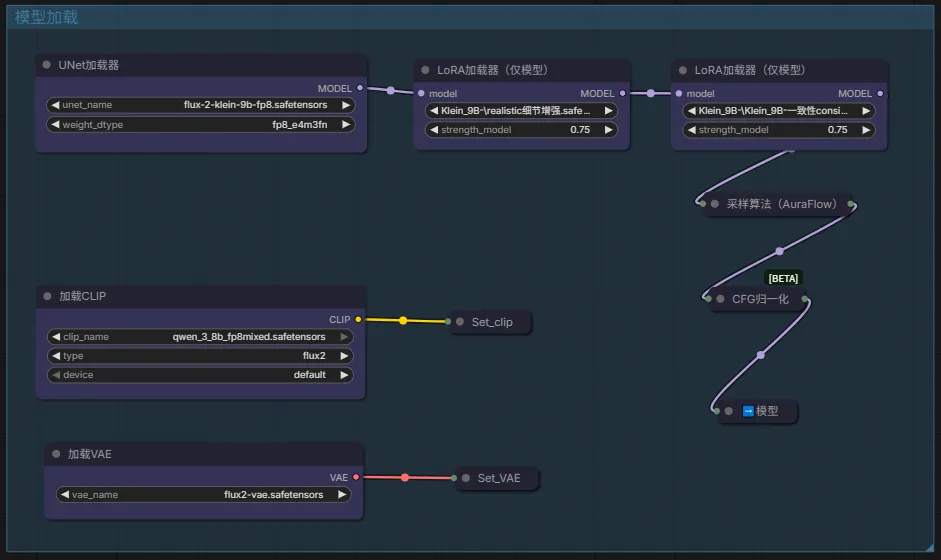Viewport: 941px width, 560px height.
Task: Open unet_name flux-2-klein-9b-fp8 selector
Action: [200, 105]
